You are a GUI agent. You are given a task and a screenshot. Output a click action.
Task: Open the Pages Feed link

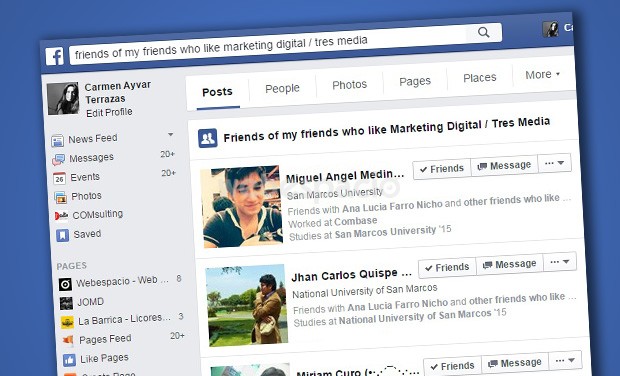coord(105,339)
